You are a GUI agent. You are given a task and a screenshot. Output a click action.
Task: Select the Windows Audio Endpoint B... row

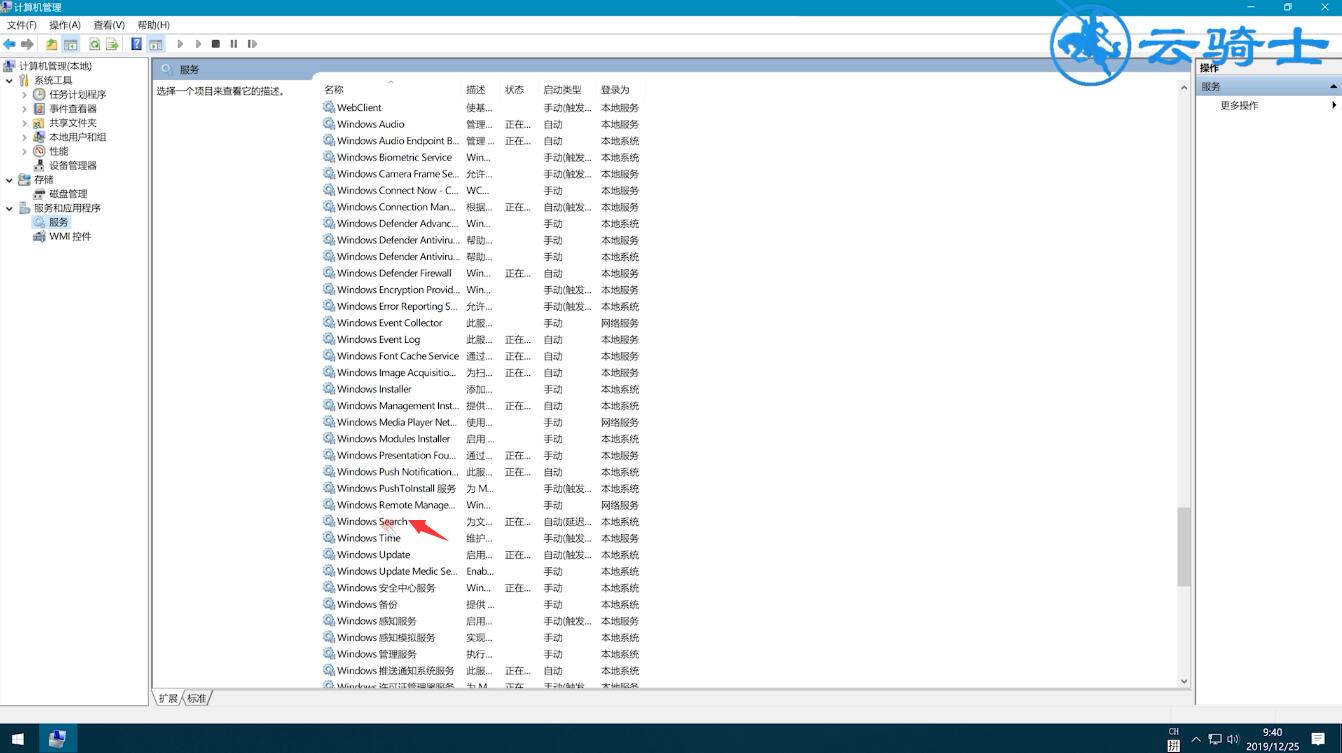[x=481, y=141]
